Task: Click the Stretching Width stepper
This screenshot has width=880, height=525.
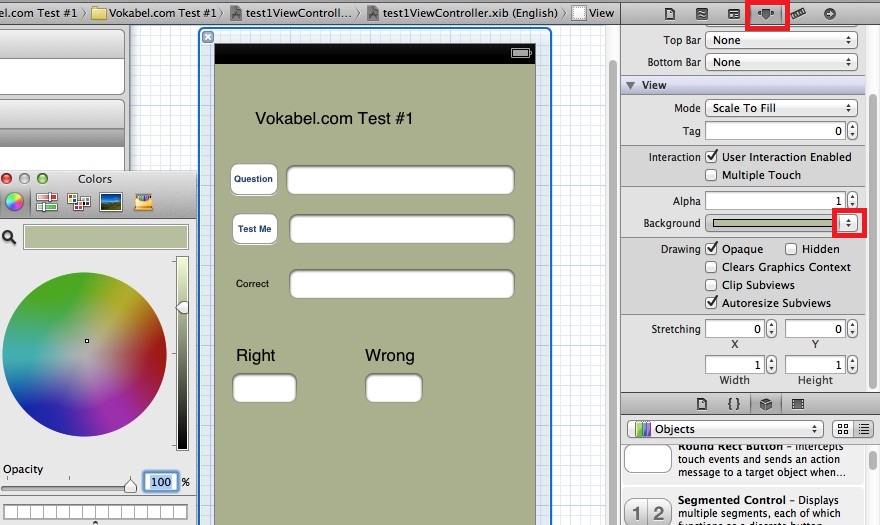Action: (771, 364)
